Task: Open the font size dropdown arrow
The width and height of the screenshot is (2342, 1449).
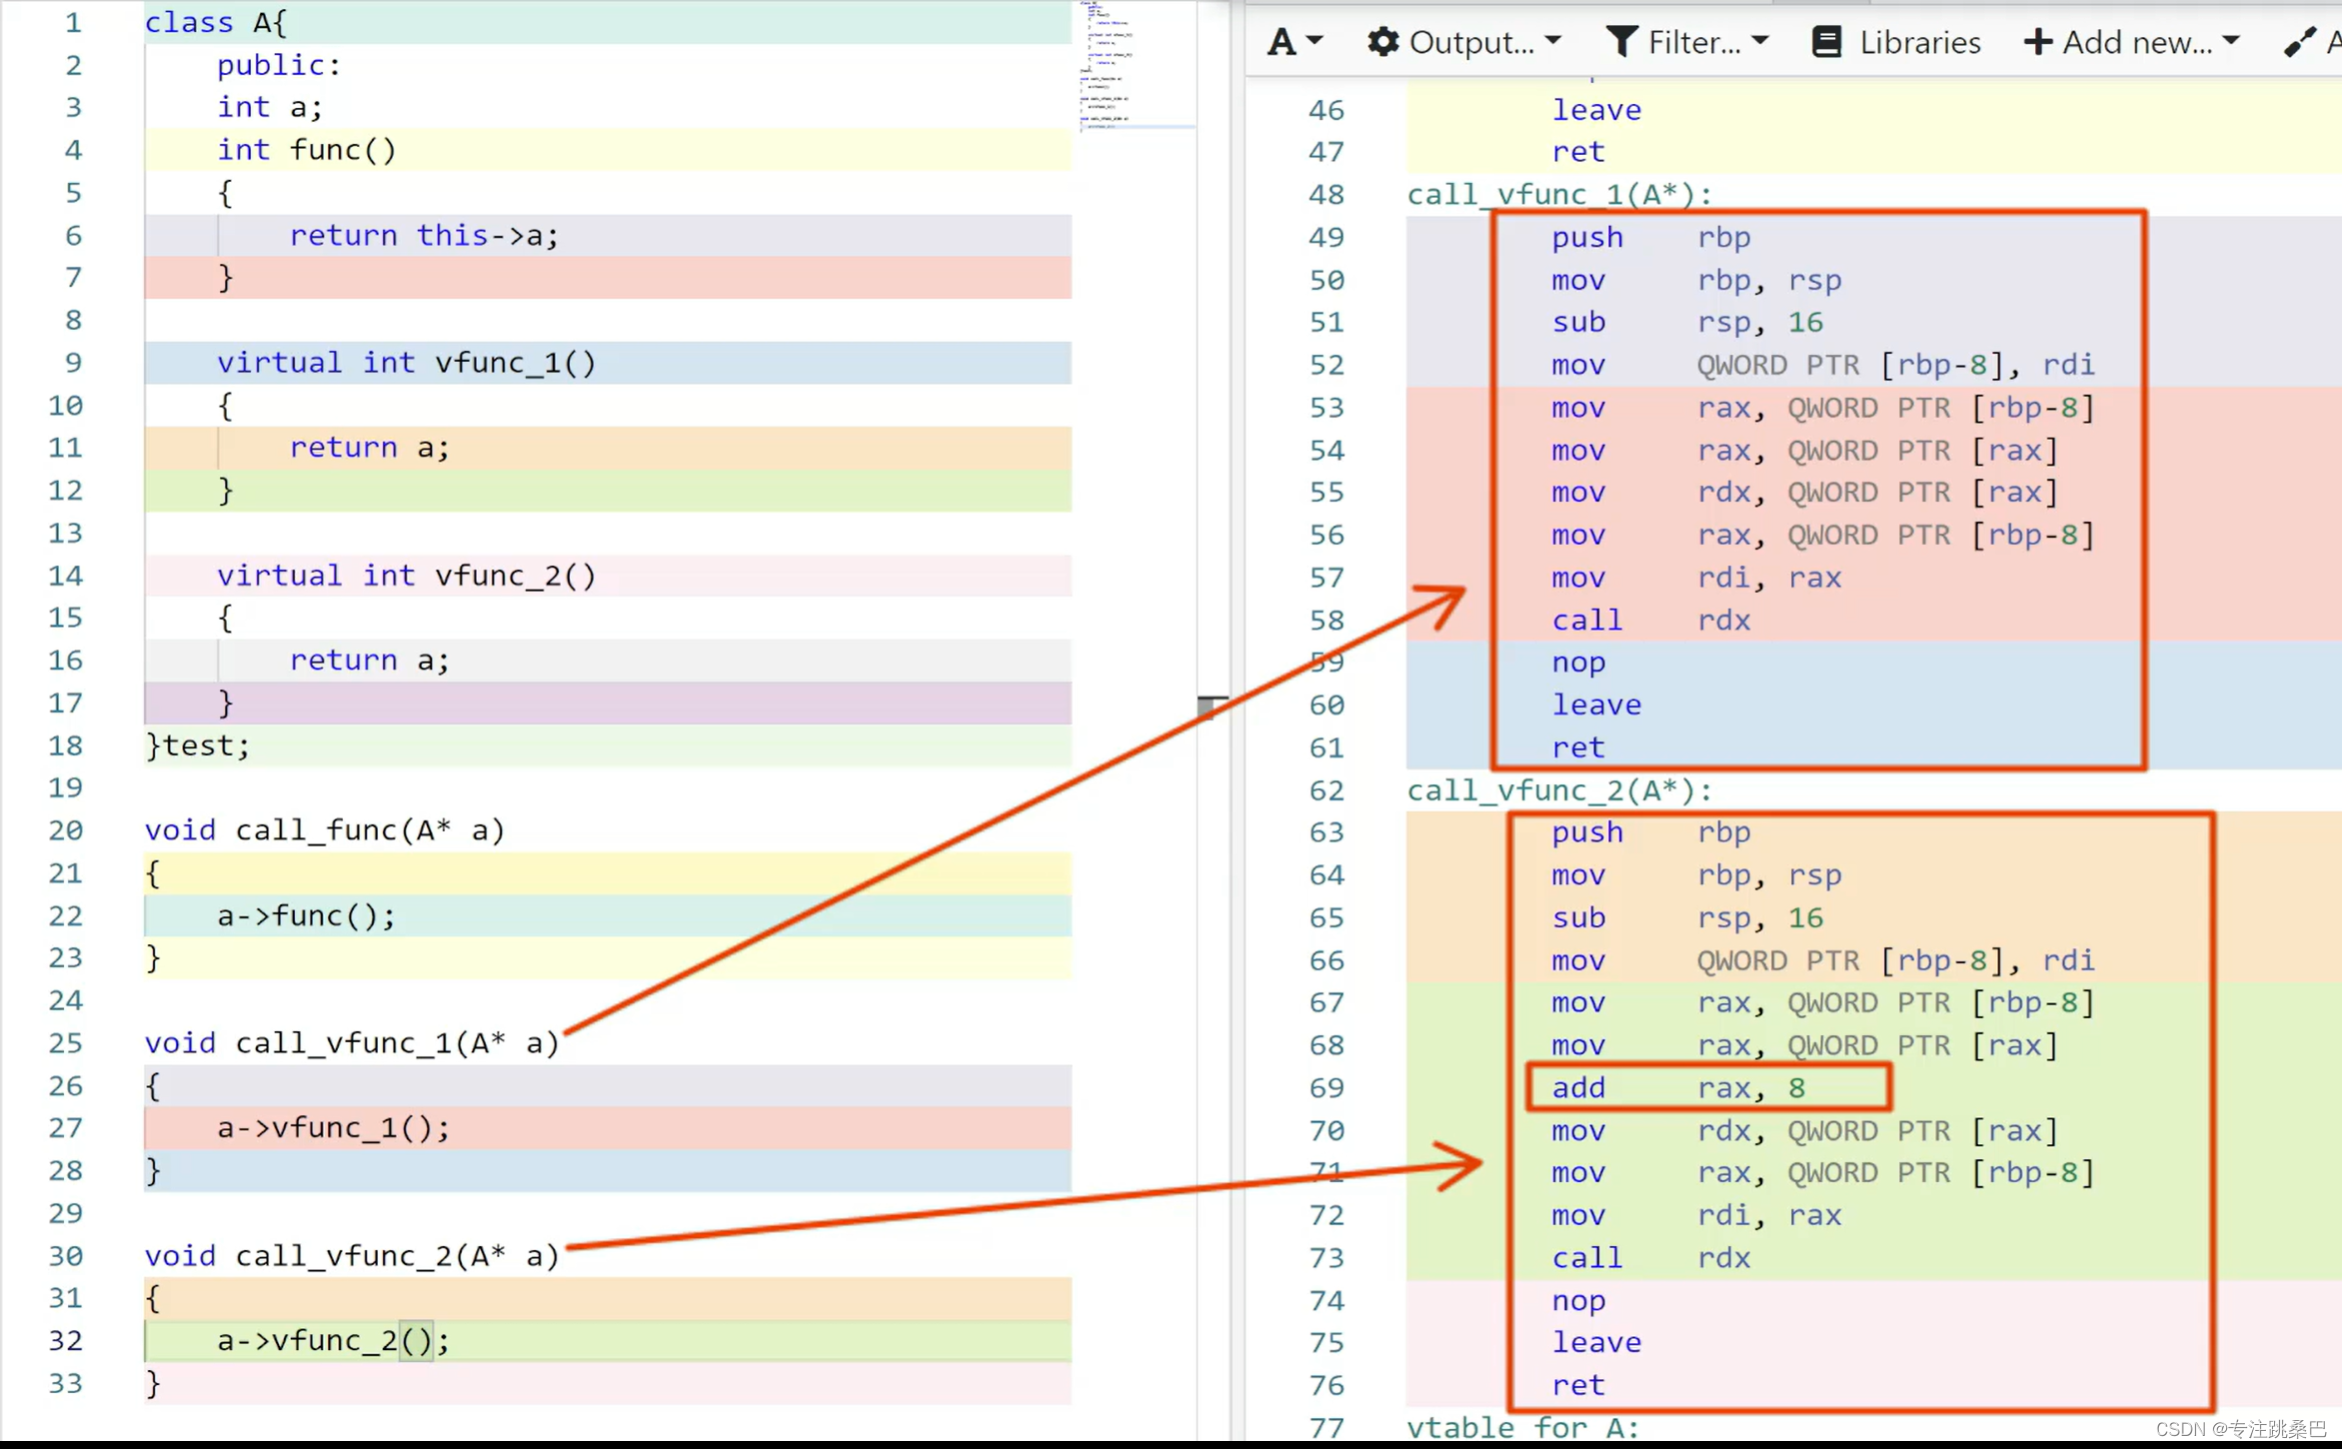Action: pyautogui.click(x=1315, y=41)
